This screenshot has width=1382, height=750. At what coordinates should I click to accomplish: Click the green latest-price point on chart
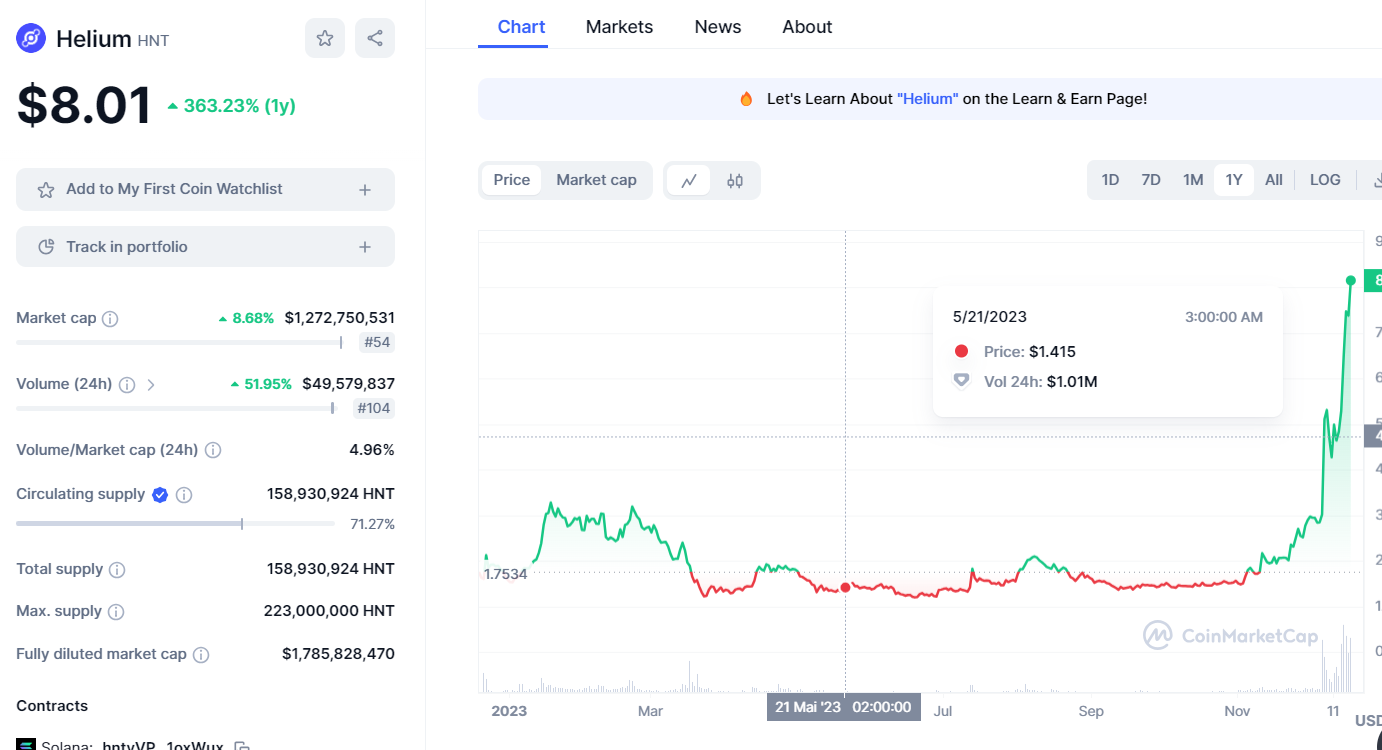pyautogui.click(x=1351, y=280)
